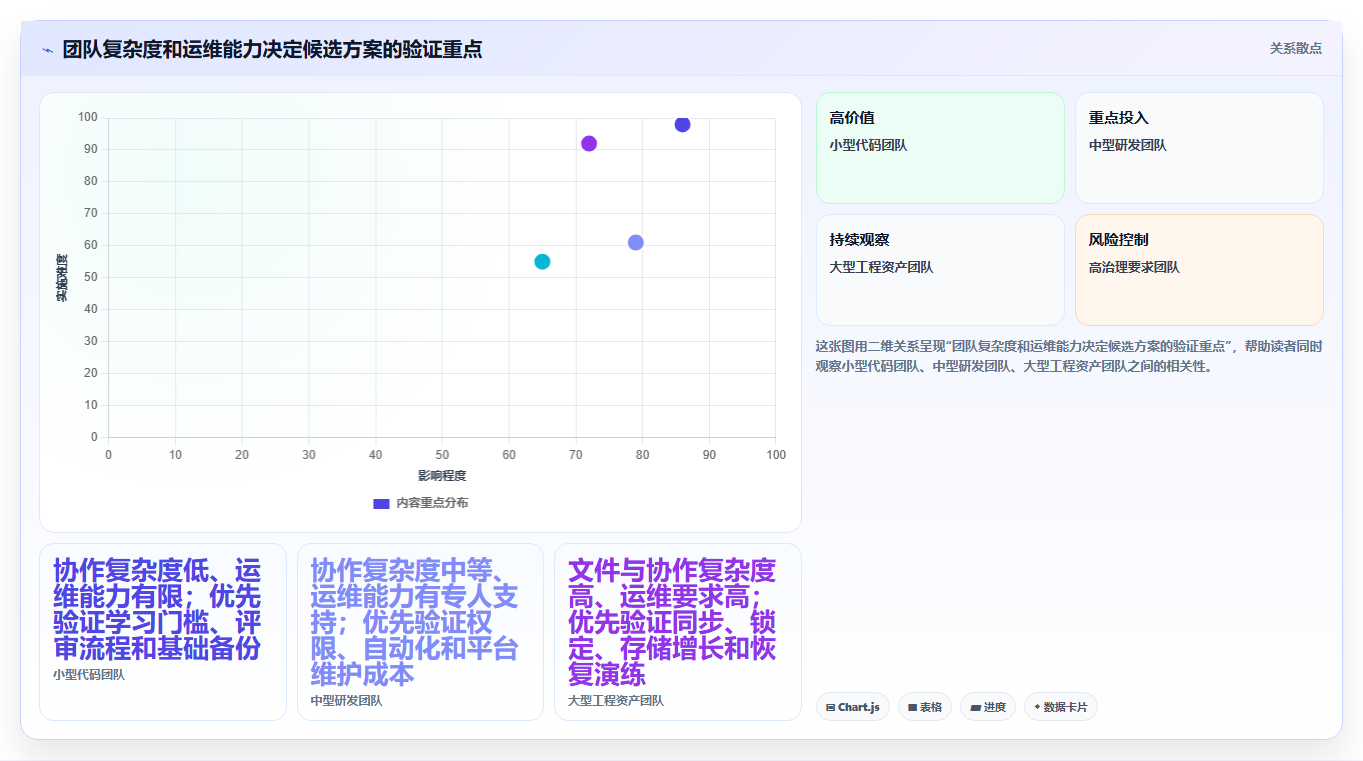Select the light violet scatter point near 61
Image resolution: width=1363 pixels, height=761 pixels.
636,243
